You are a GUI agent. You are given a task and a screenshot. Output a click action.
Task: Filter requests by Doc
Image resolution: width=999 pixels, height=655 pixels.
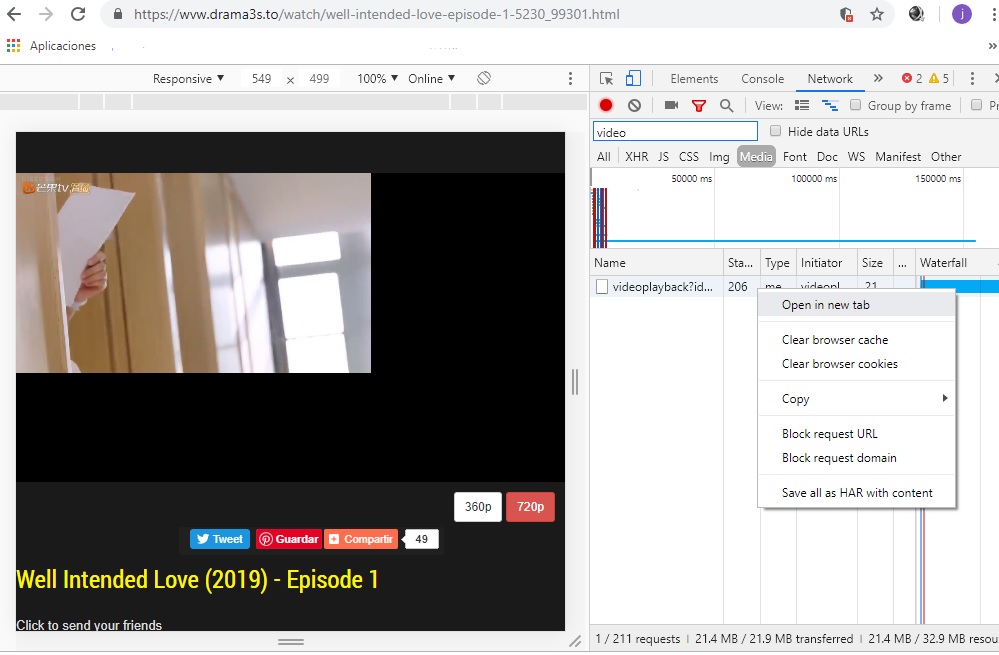pyautogui.click(x=827, y=157)
